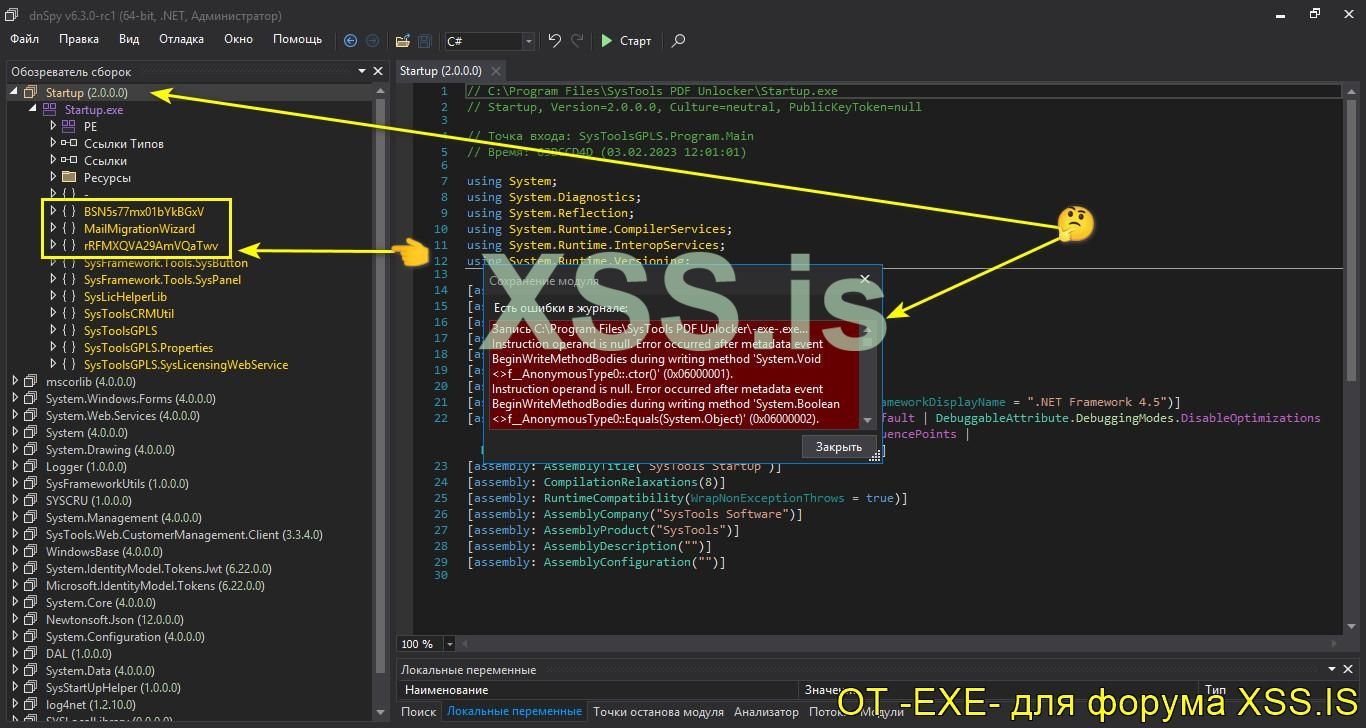Open assembly search with the magnifier icon

point(678,41)
